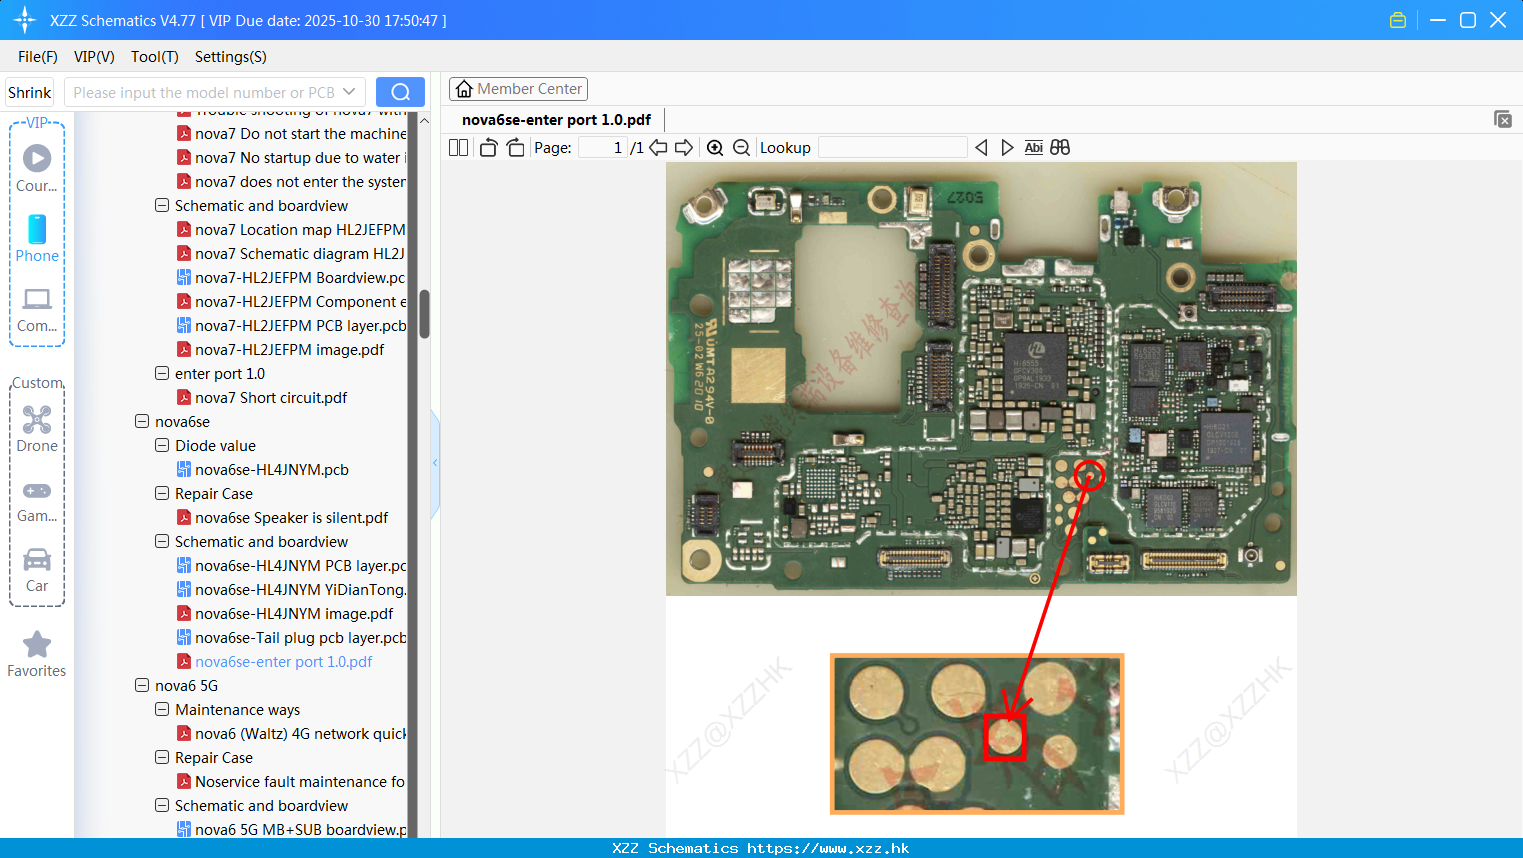Open the Car category
The image size is (1523, 858).
(x=37, y=570)
